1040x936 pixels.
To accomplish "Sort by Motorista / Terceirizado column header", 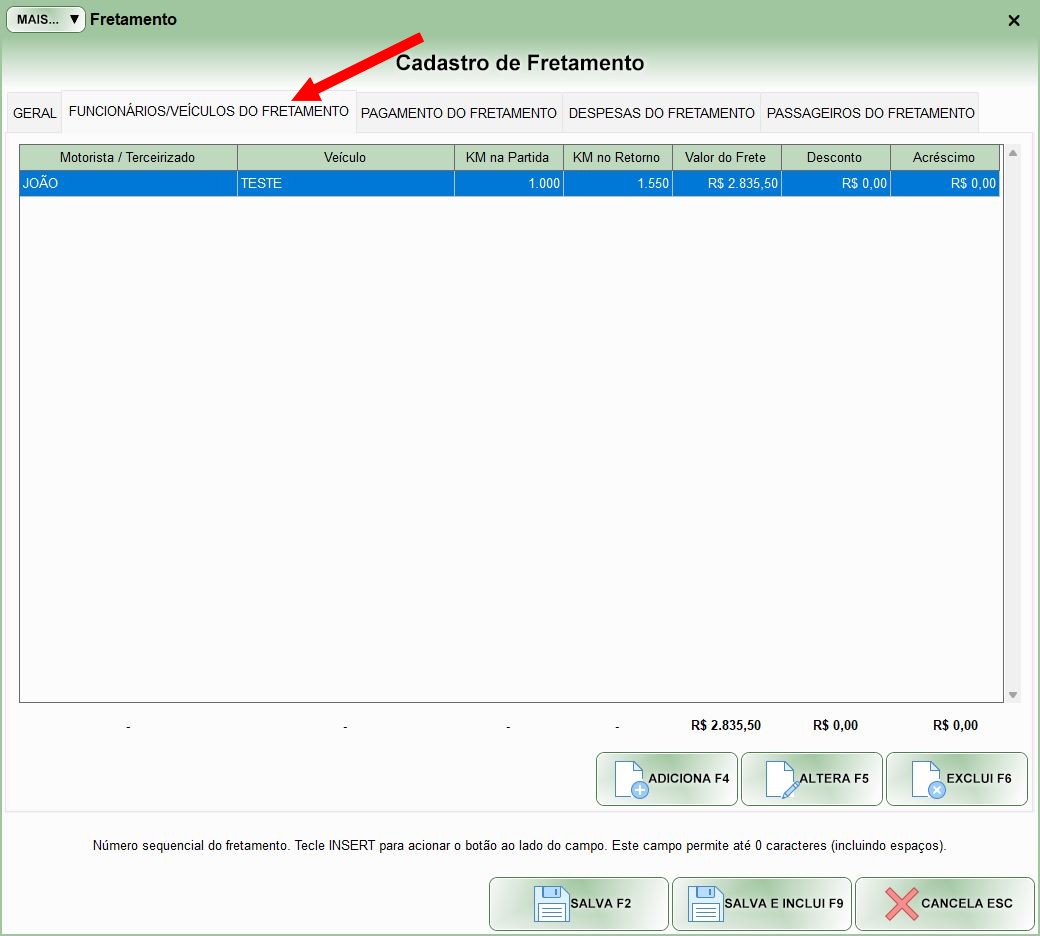I will (x=128, y=157).
